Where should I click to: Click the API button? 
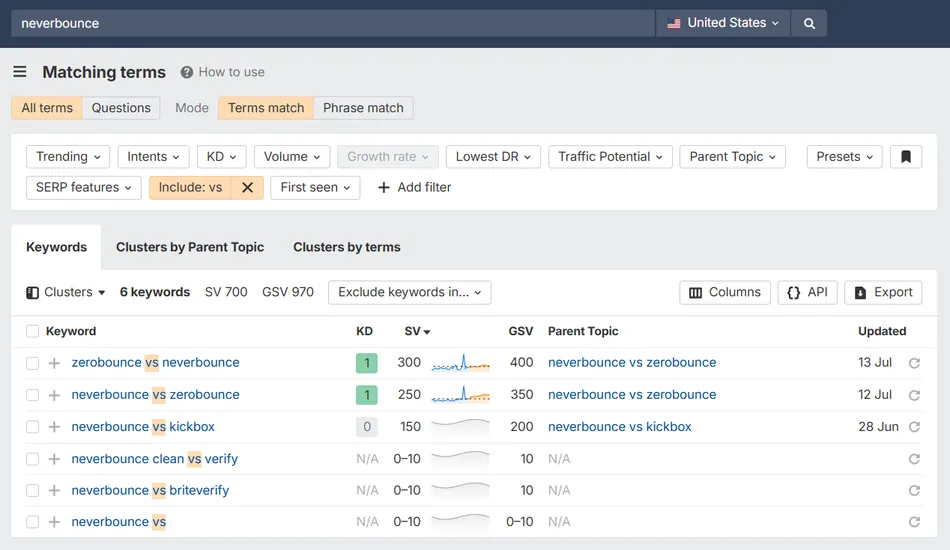click(x=808, y=293)
